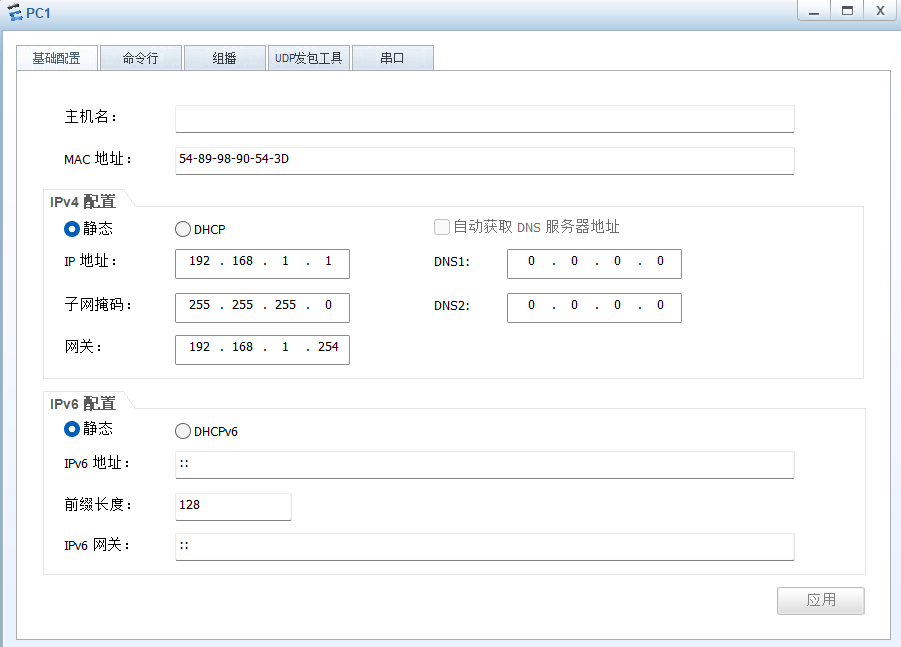
Task: Click the IPv6 地址 input field
Action: pyautogui.click(x=484, y=464)
